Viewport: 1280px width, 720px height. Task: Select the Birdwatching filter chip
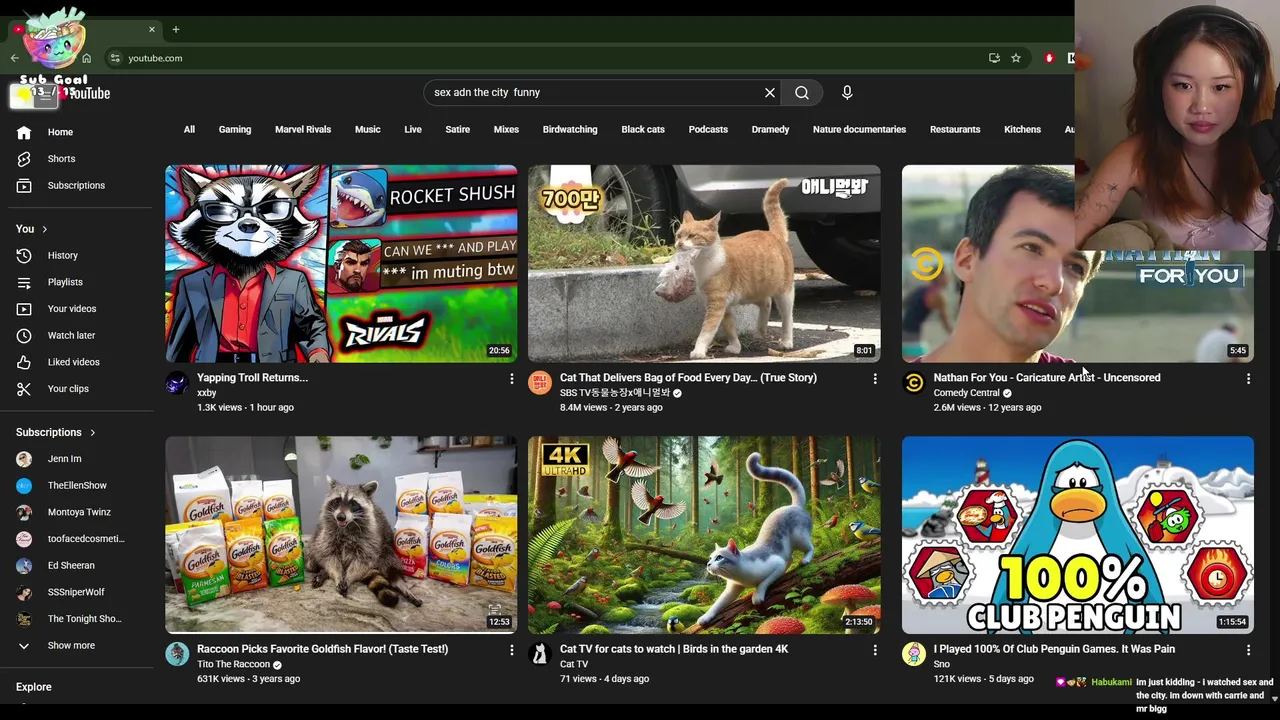click(x=570, y=130)
